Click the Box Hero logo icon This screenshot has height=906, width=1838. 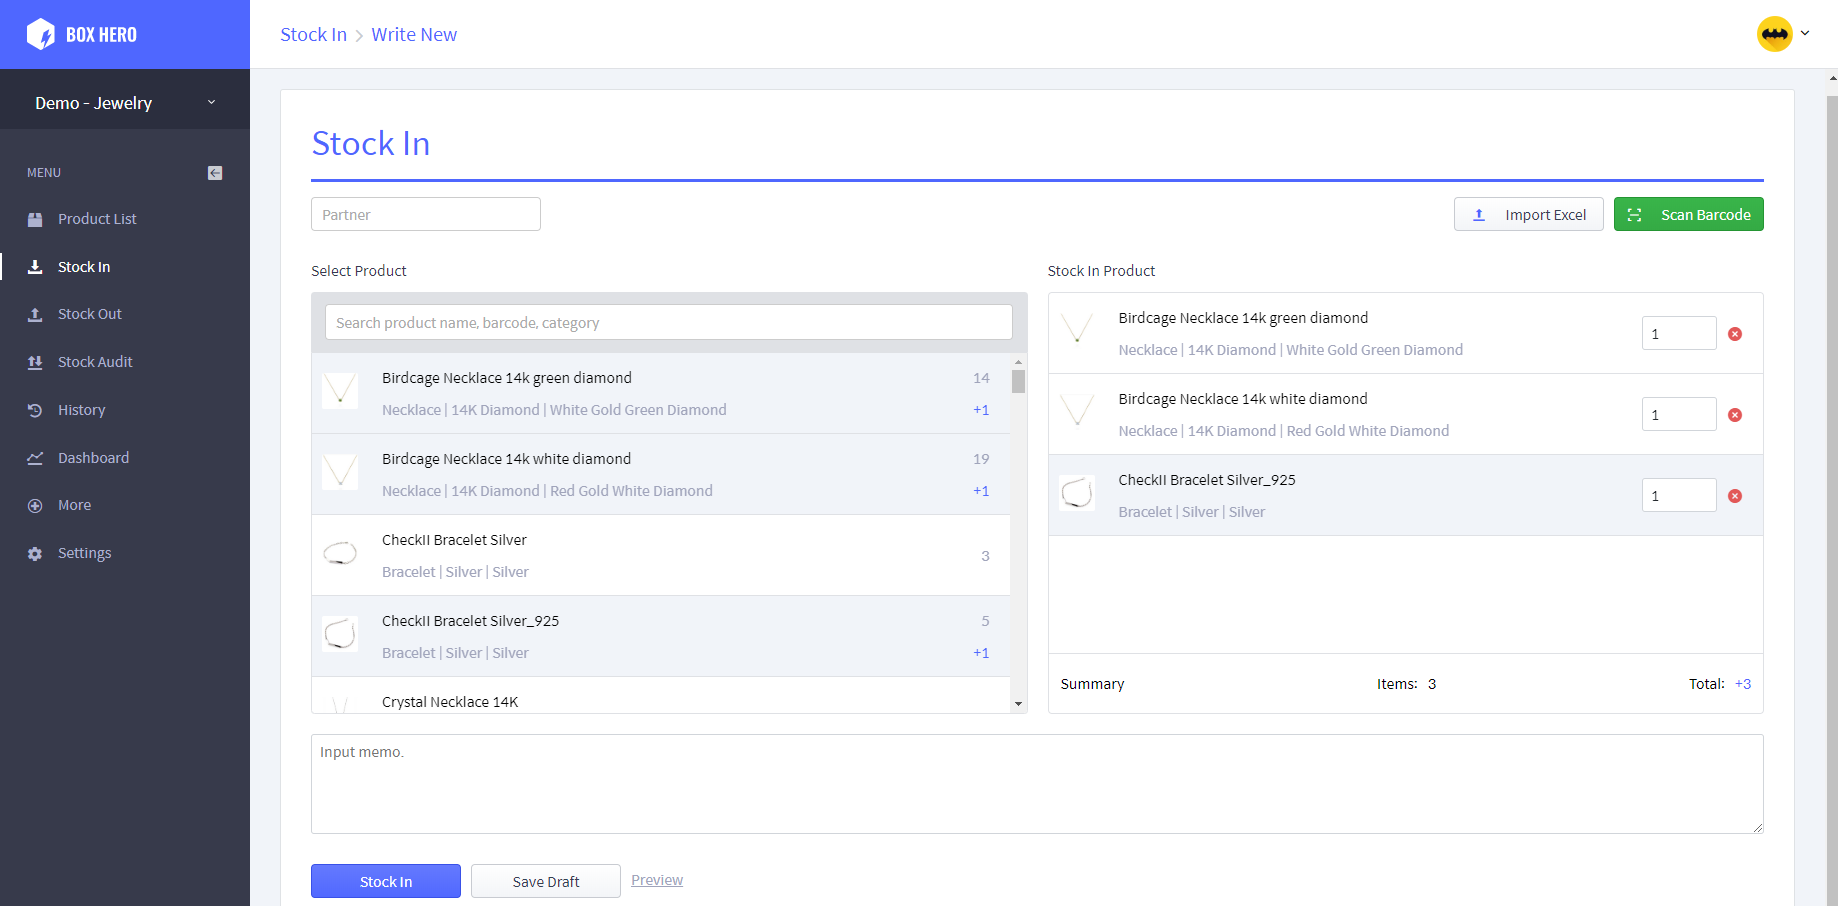(x=41, y=35)
